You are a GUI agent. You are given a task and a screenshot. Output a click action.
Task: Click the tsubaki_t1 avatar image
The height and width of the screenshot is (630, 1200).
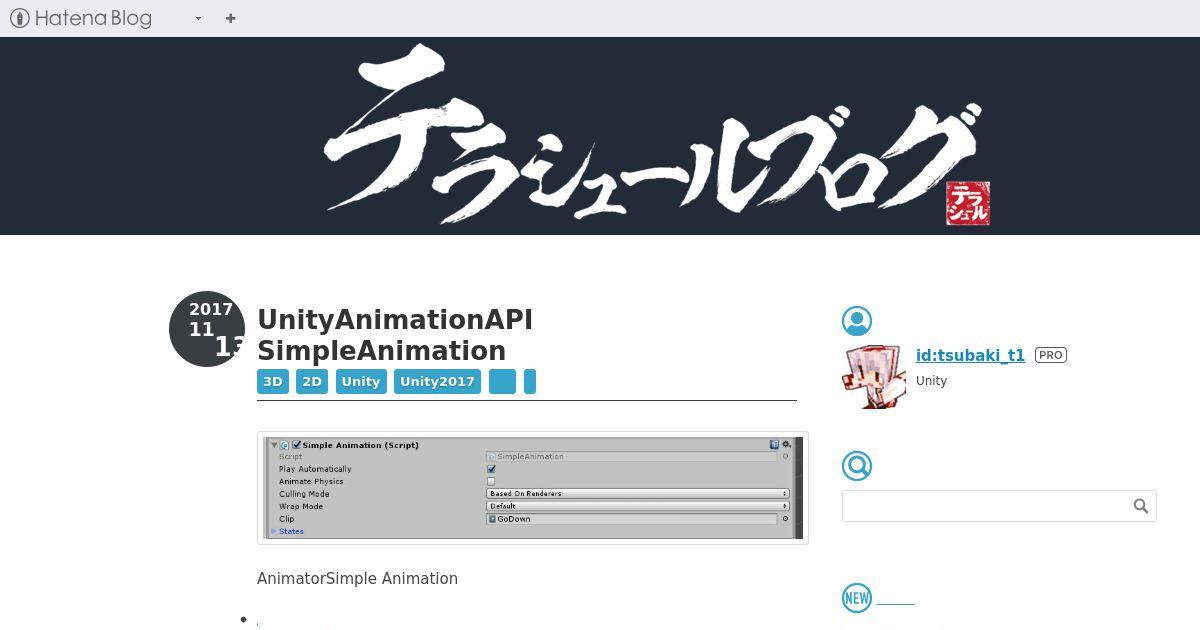pyautogui.click(x=875, y=377)
